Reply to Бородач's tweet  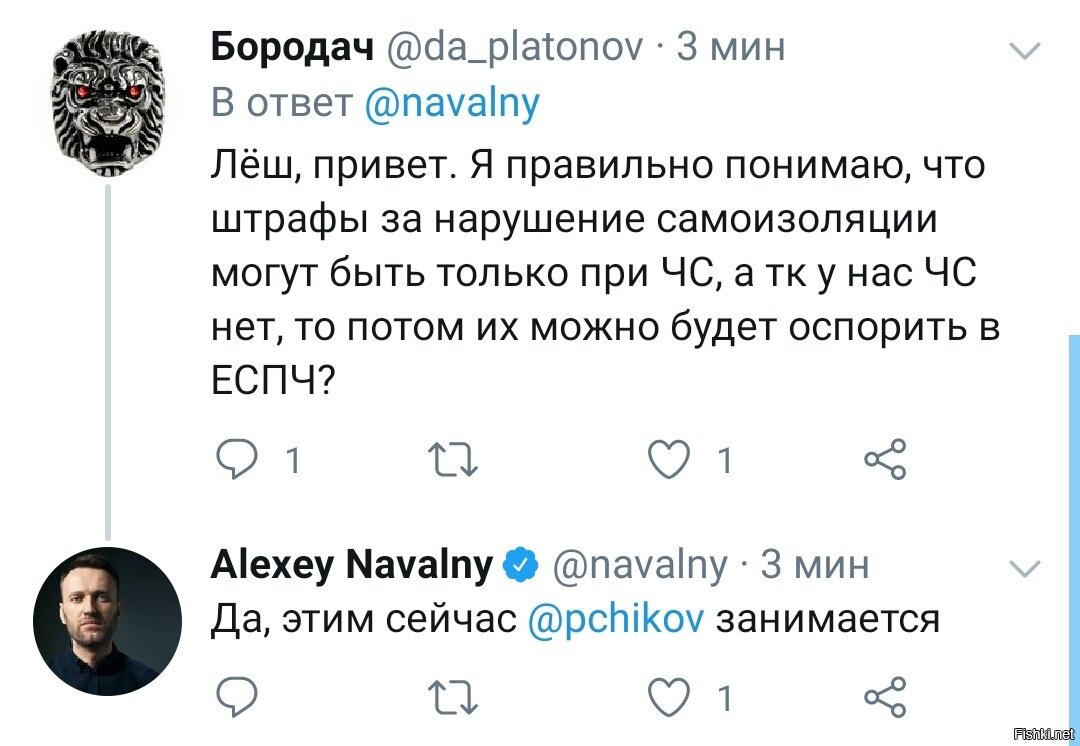coord(236,459)
